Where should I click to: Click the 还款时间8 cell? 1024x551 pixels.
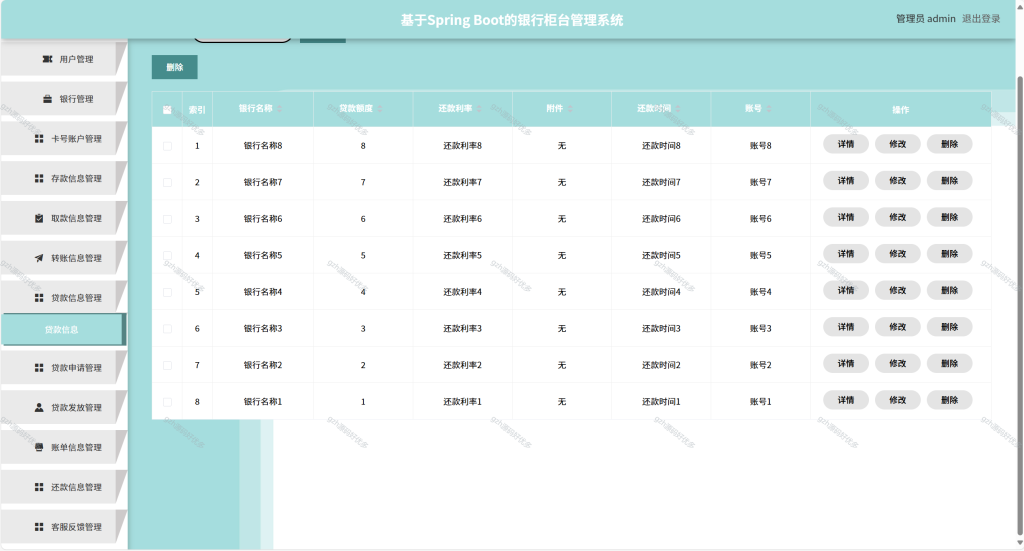click(x=661, y=146)
